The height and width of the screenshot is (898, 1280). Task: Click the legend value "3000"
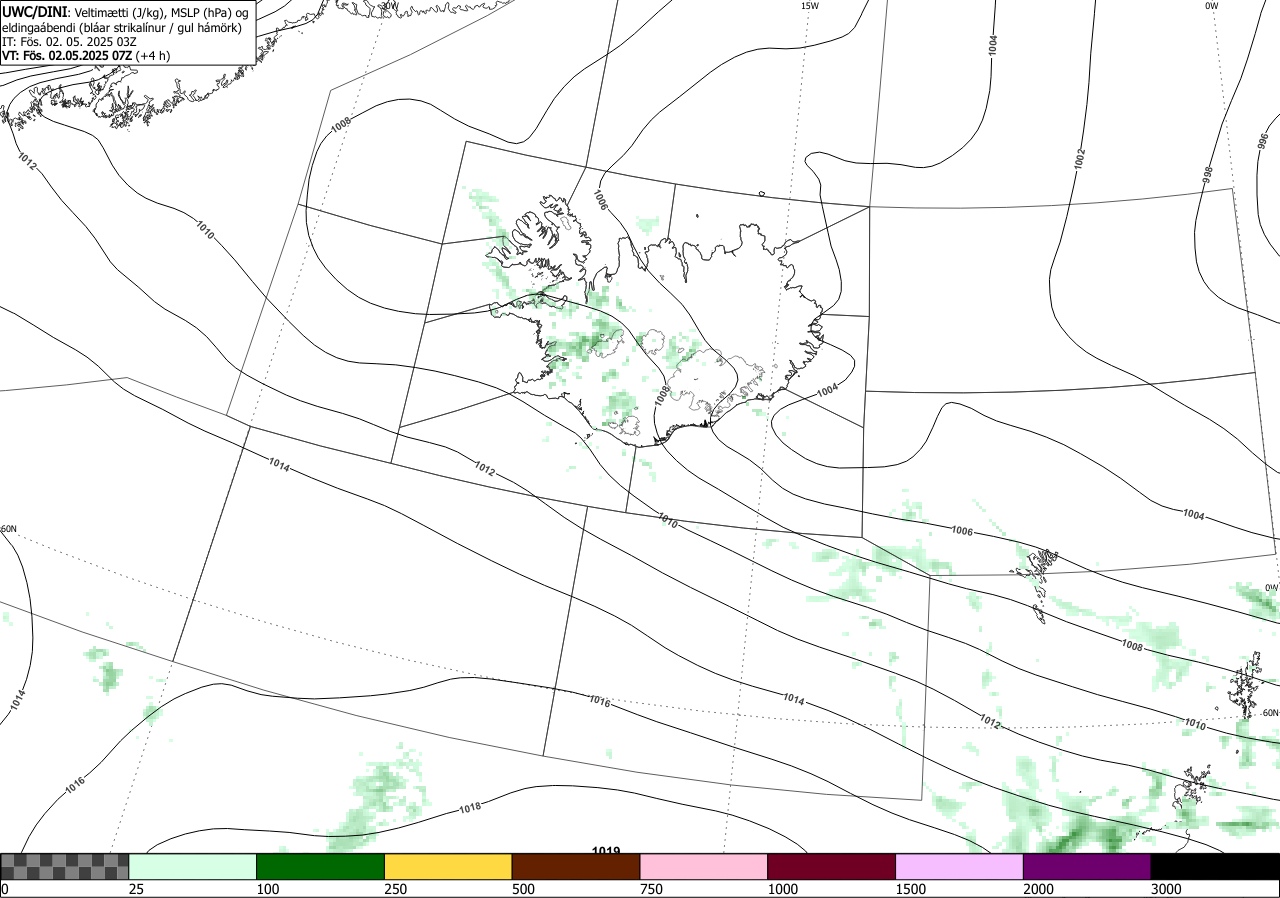point(1166,889)
